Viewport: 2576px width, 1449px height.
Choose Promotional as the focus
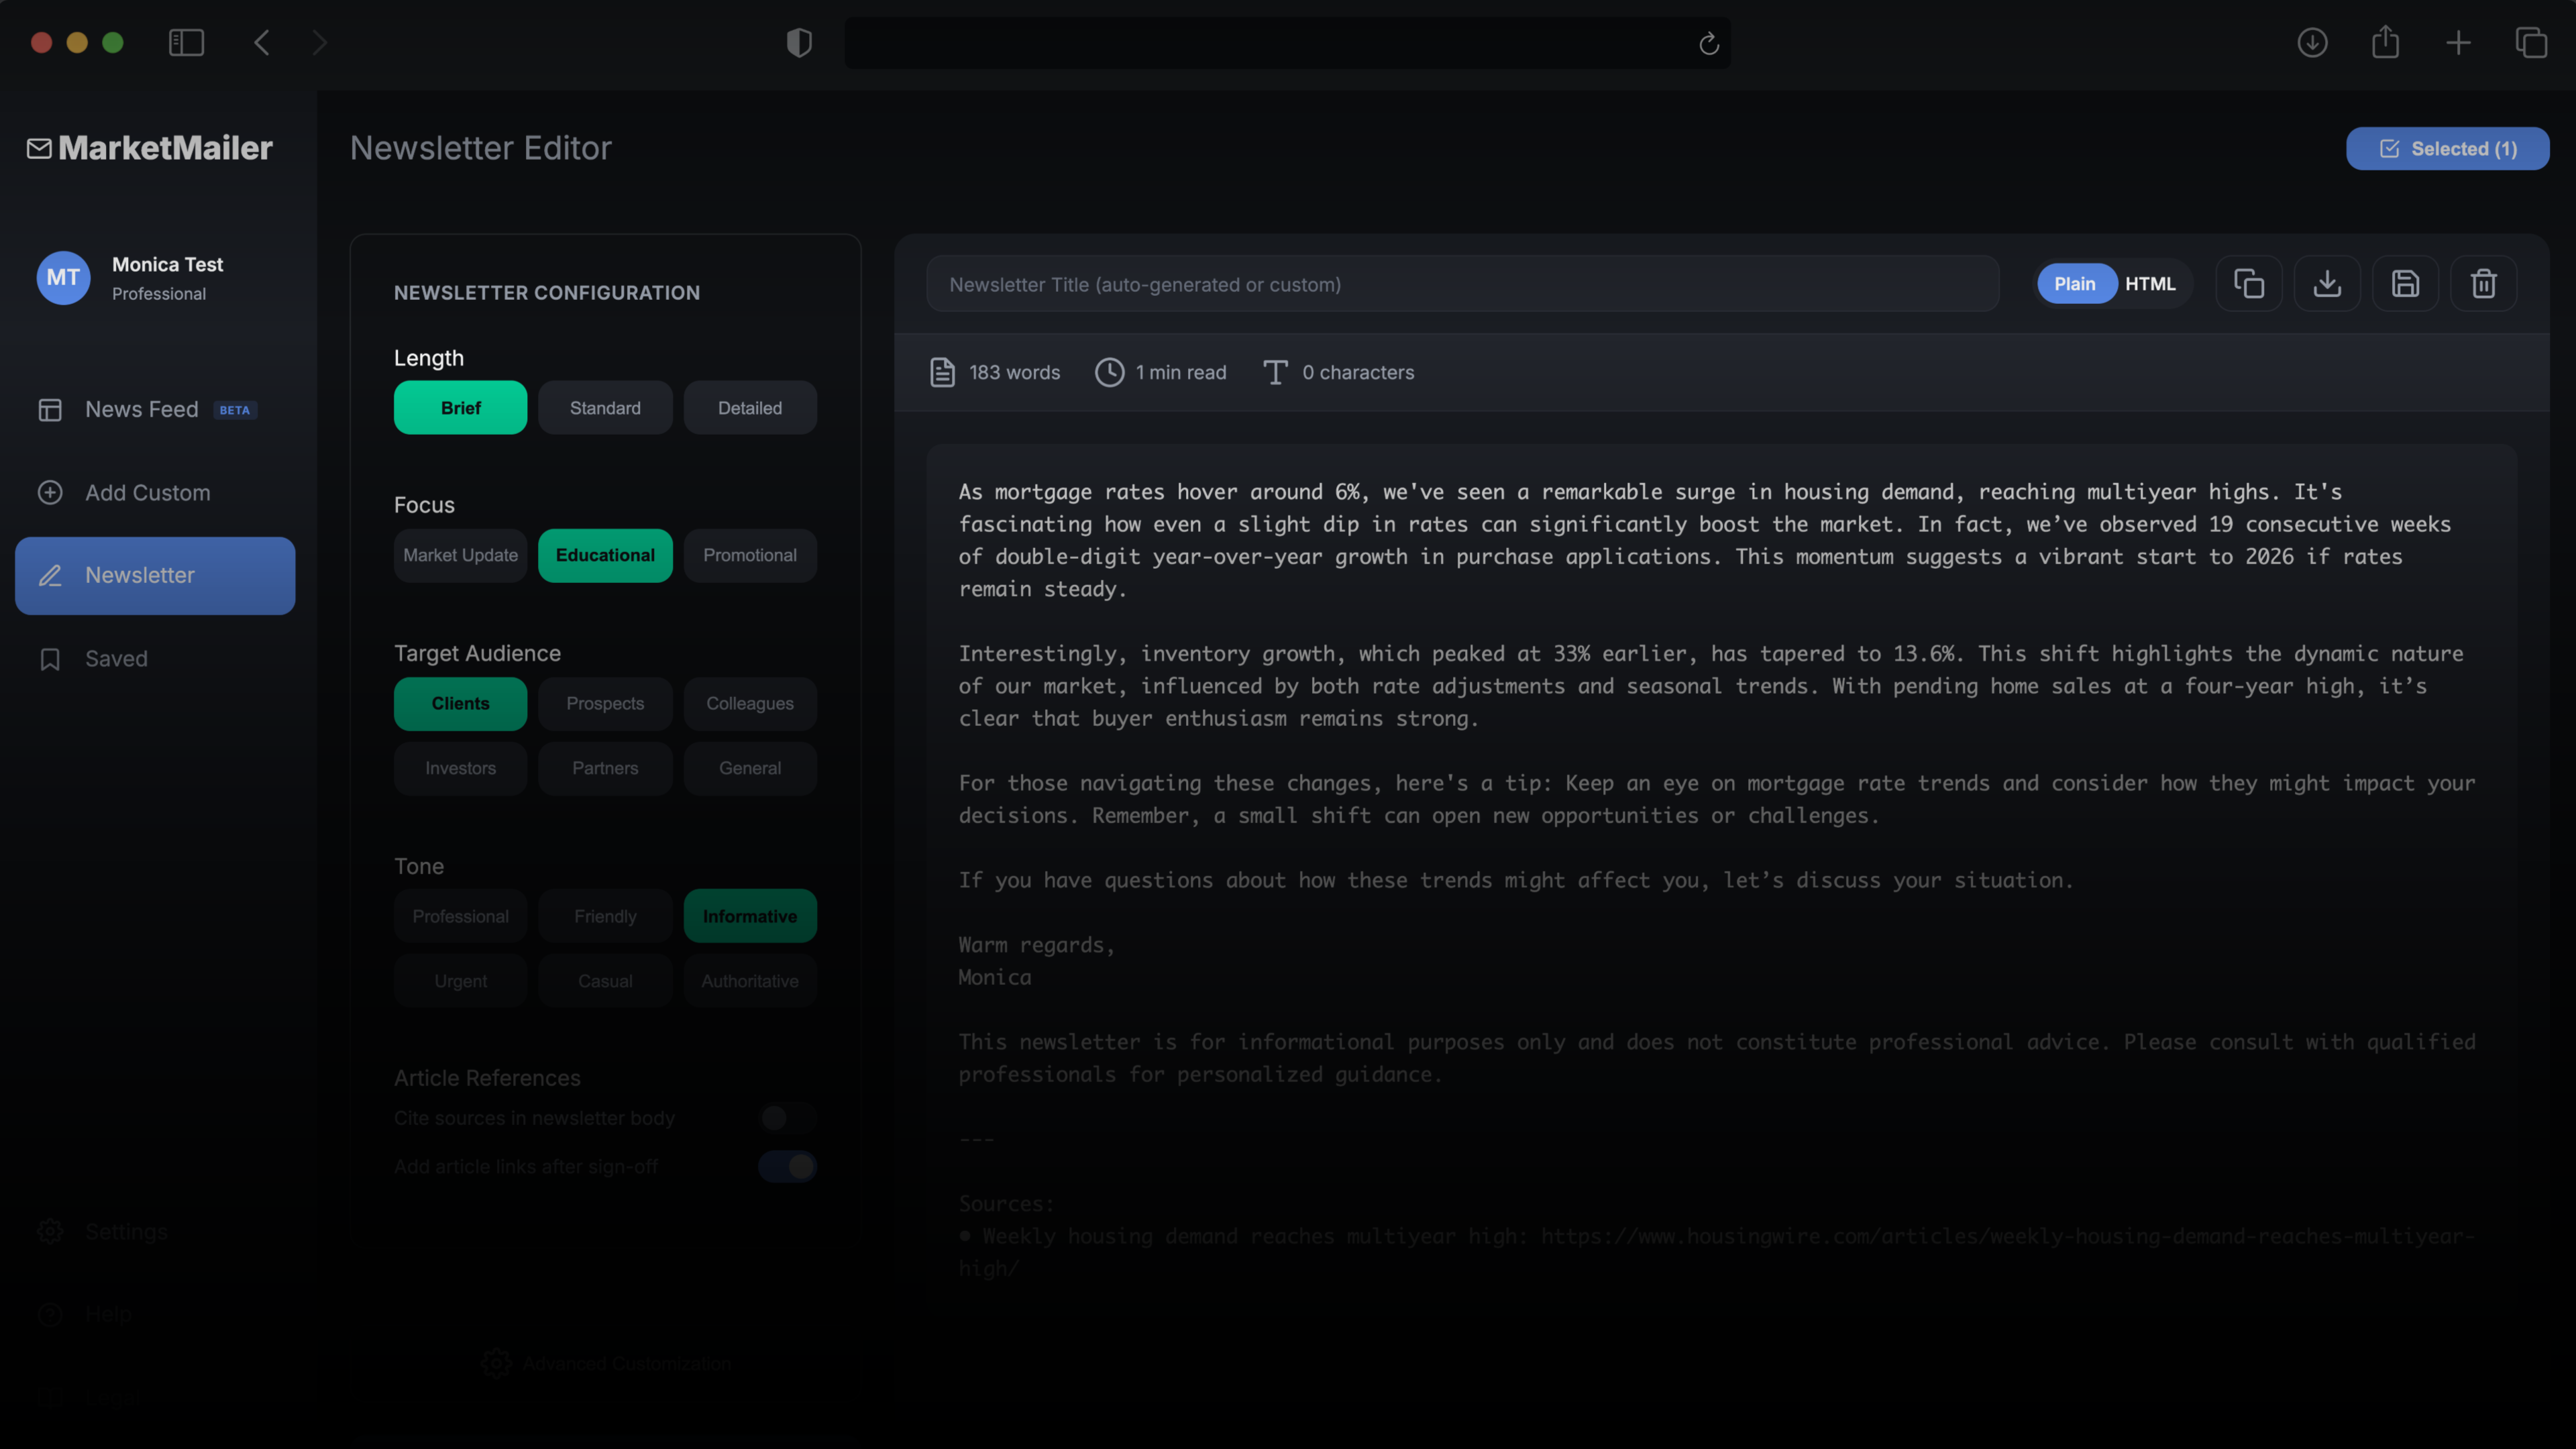pyautogui.click(x=749, y=555)
